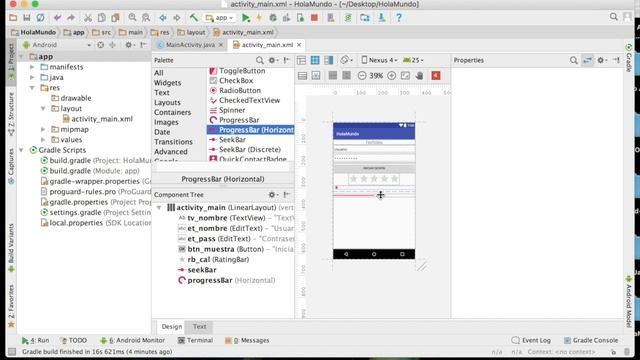Open the Terminal tool window
640x360 pixels.
[x=196, y=340]
